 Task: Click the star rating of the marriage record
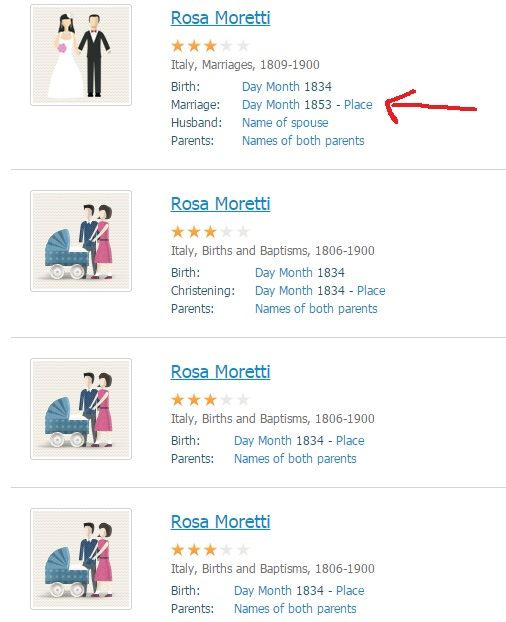coord(210,46)
